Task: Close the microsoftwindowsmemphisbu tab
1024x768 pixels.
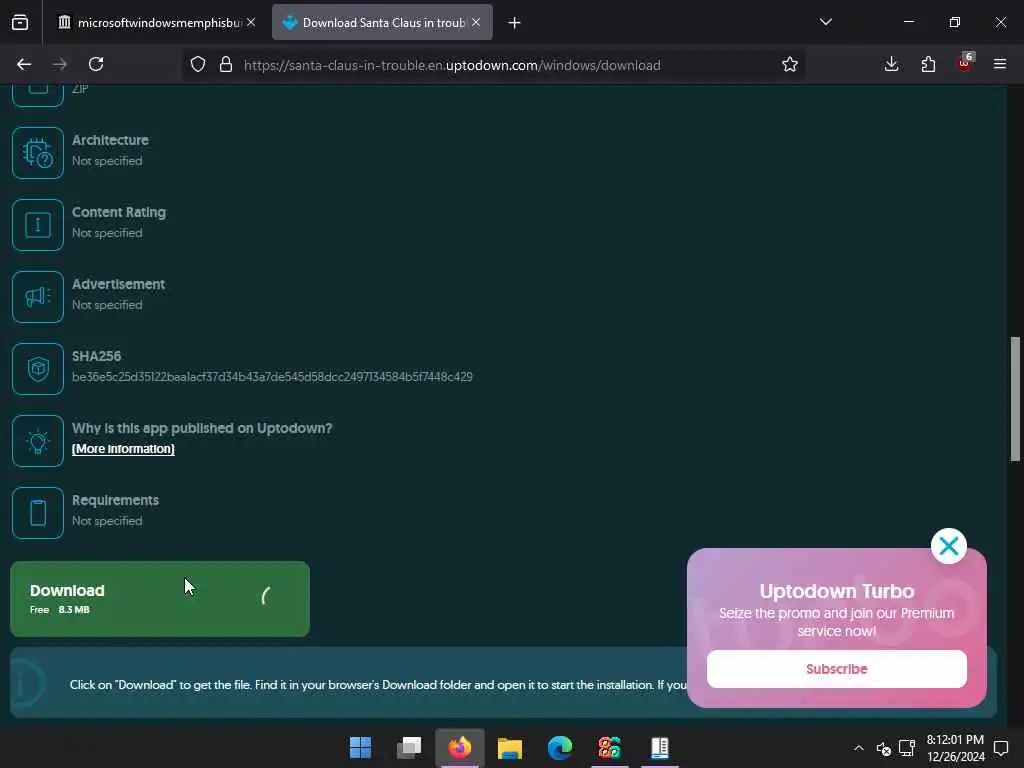Action: 251,22
